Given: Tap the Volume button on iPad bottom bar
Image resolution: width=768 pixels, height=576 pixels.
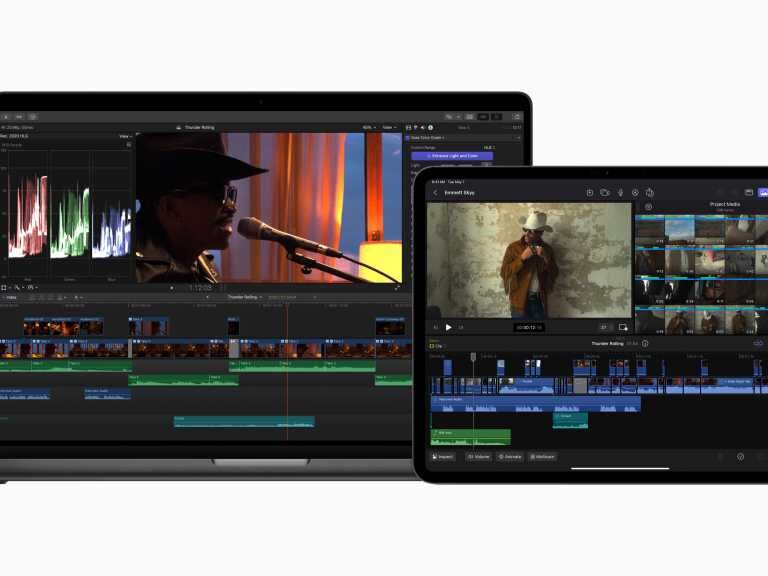Looking at the screenshot, I should coord(479,456).
